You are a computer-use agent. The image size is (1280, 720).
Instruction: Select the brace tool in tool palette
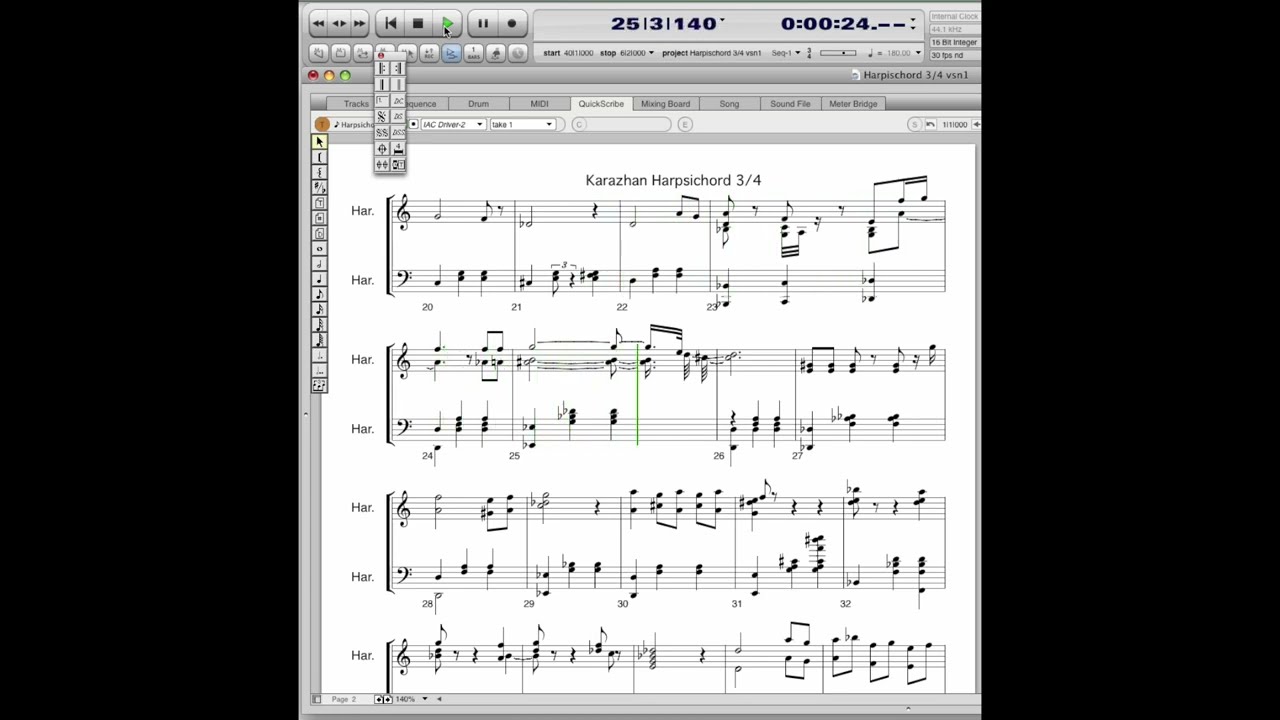319,171
